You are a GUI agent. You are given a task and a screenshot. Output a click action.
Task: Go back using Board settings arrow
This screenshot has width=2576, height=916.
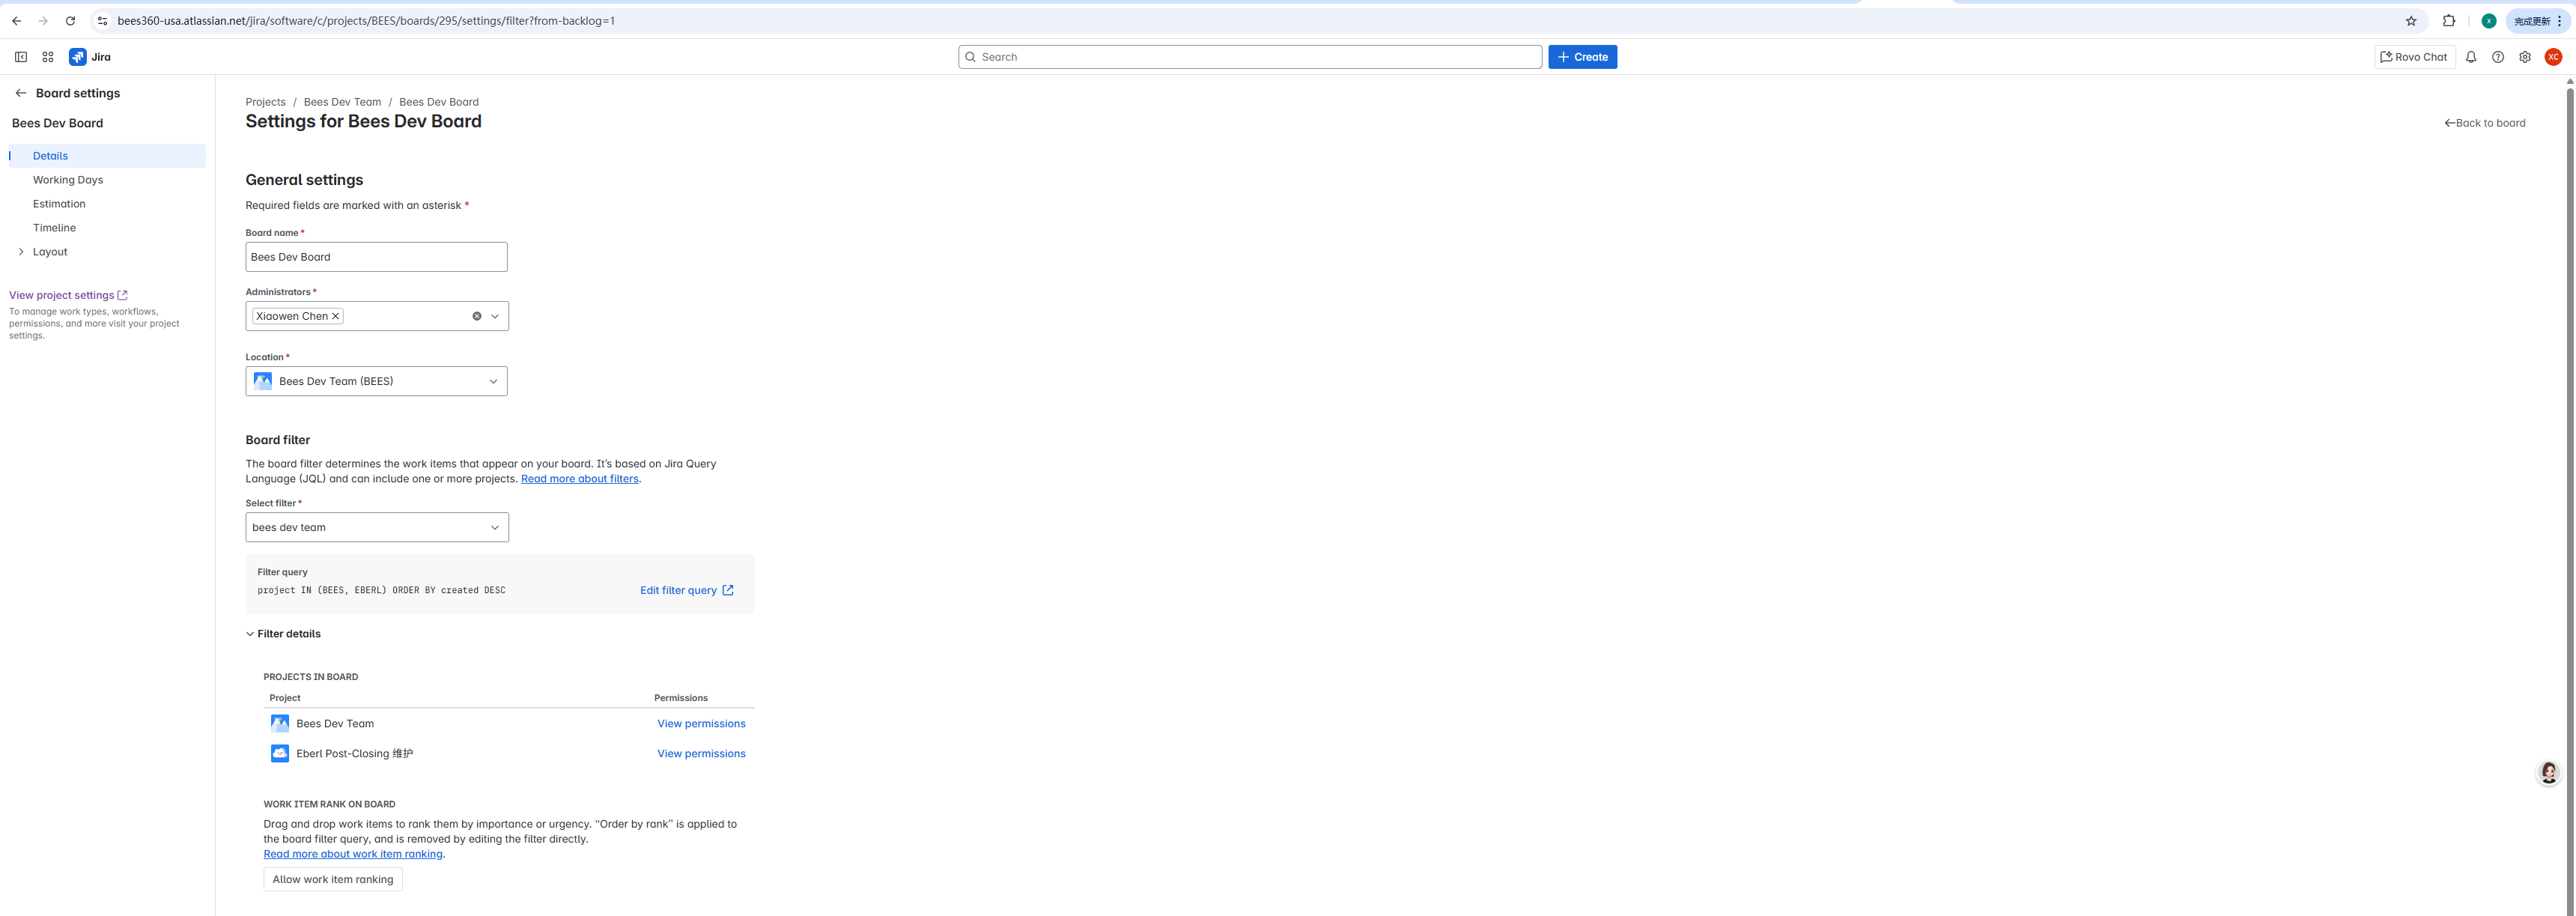[20, 93]
